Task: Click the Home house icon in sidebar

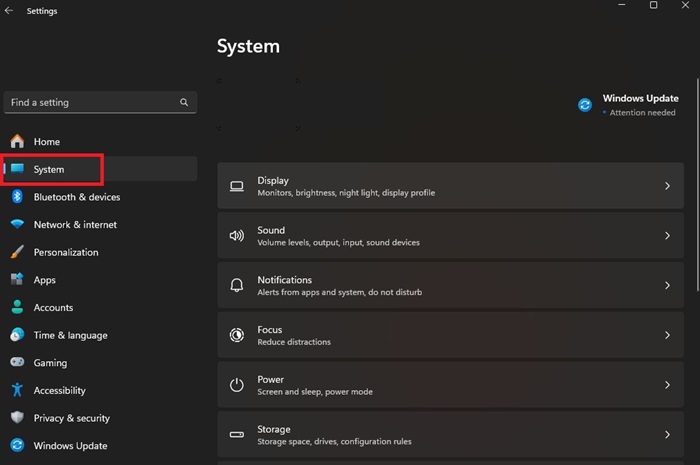Action: [17, 141]
